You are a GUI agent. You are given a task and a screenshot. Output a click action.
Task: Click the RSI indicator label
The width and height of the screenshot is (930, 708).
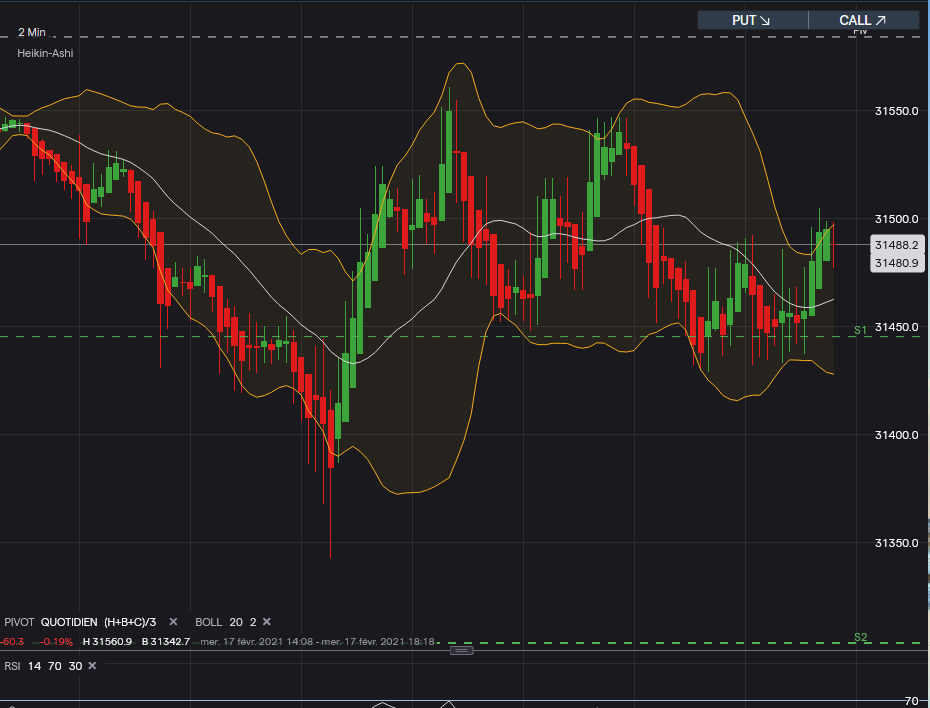13,666
